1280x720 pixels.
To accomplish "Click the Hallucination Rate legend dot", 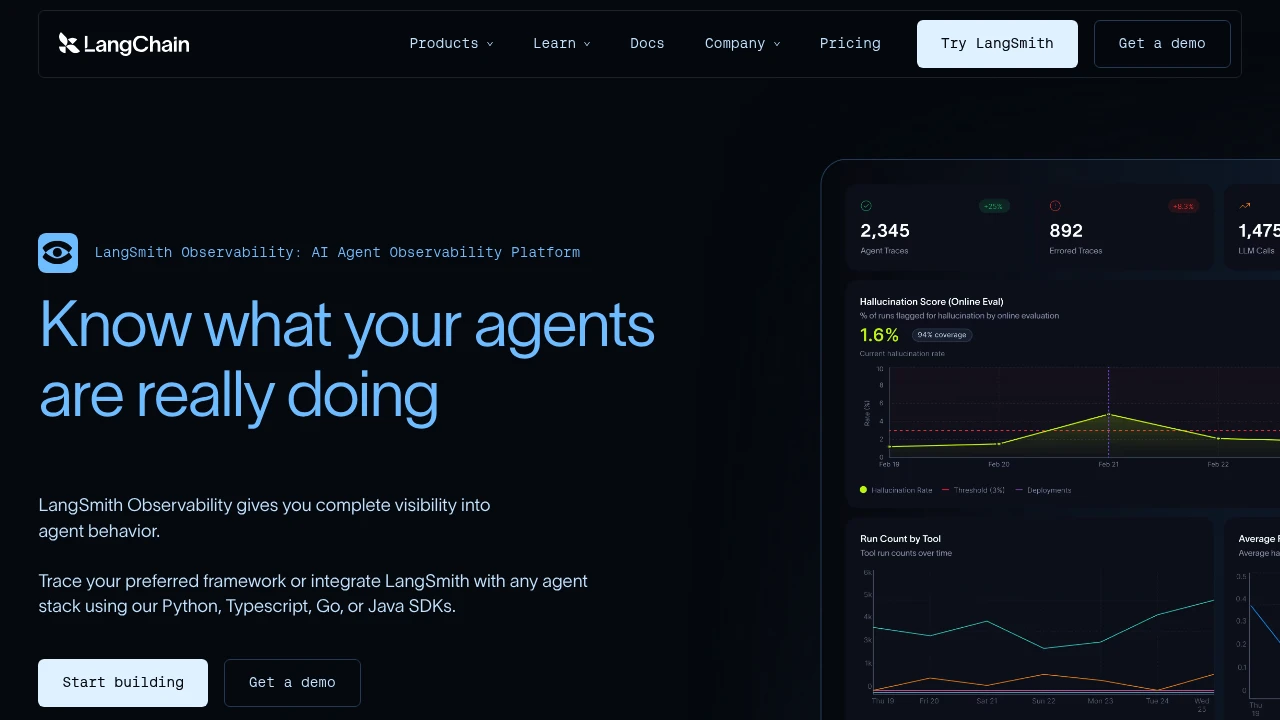I will (863, 490).
